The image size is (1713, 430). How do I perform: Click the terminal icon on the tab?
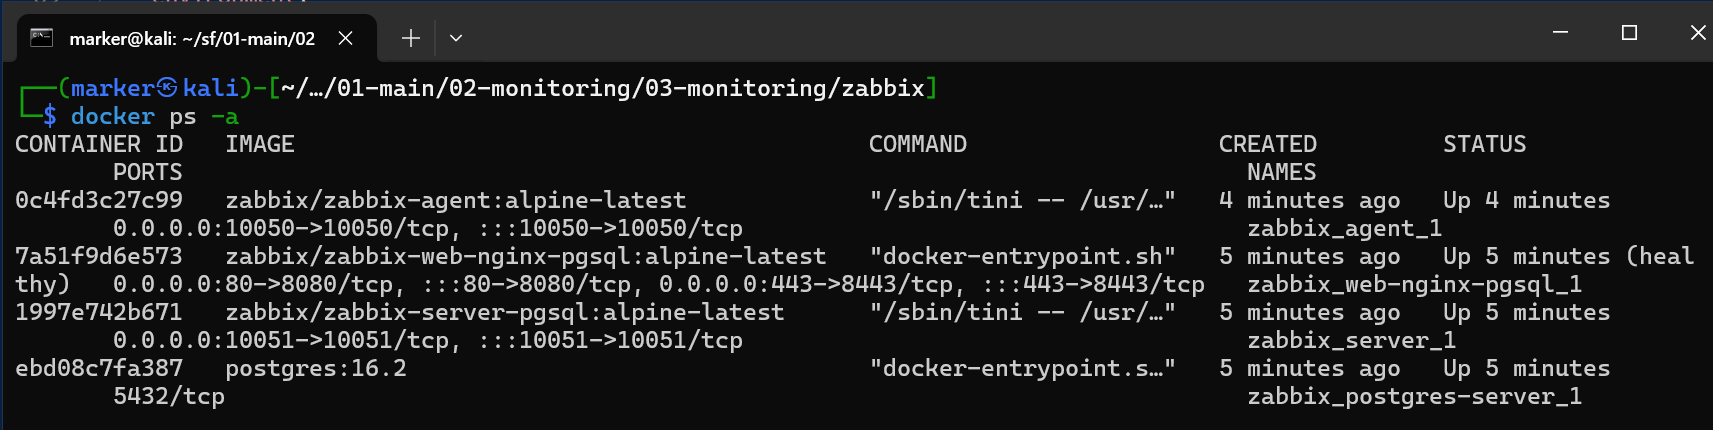pos(41,38)
